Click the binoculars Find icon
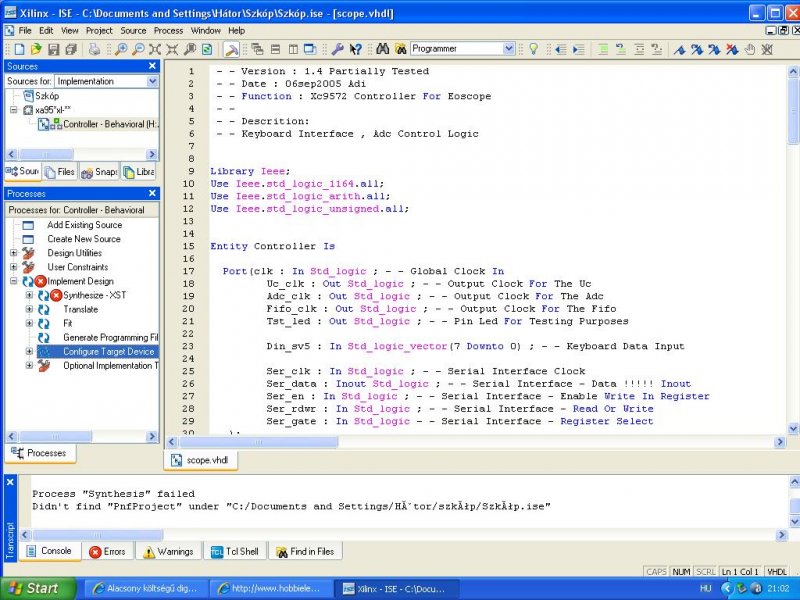The image size is (800, 600). click(x=381, y=49)
